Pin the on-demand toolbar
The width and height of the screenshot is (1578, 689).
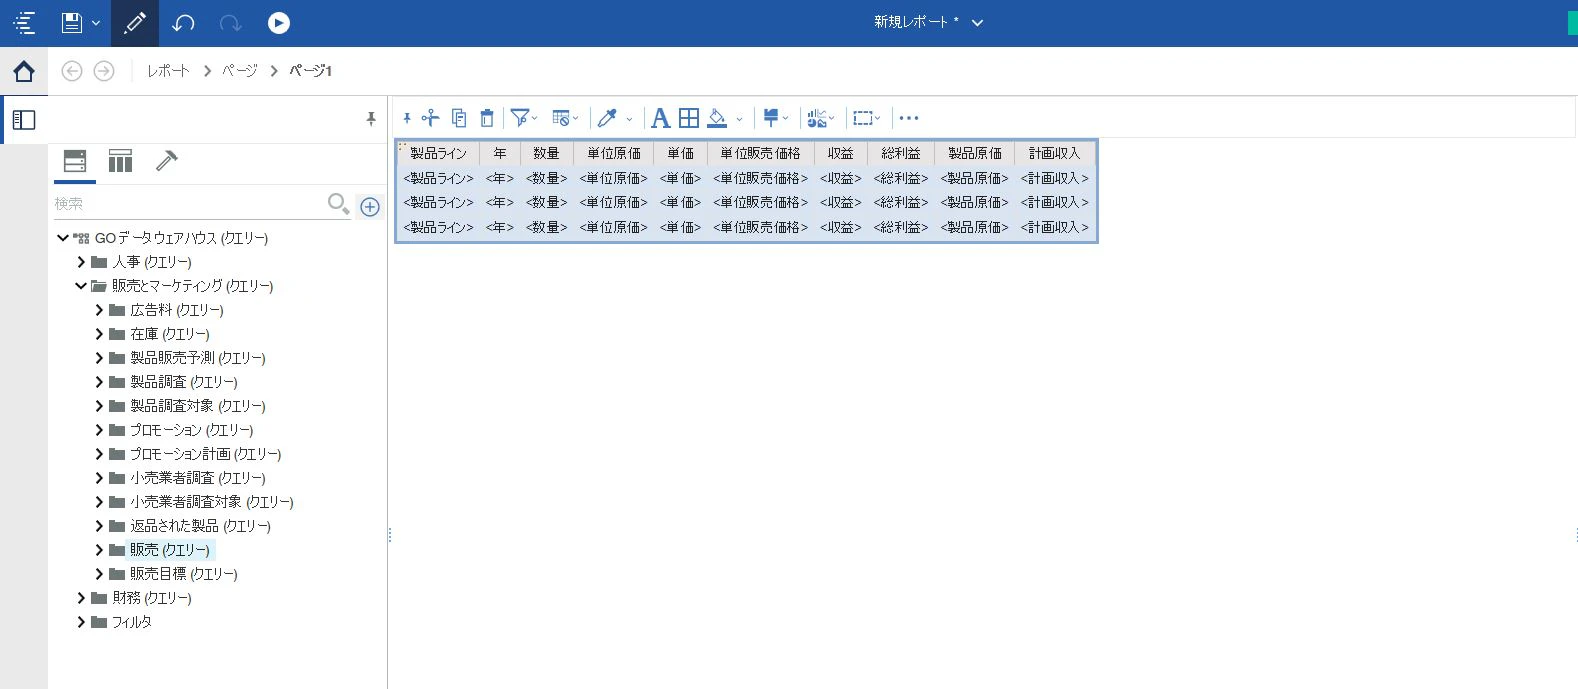pyautogui.click(x=407, y=118)
